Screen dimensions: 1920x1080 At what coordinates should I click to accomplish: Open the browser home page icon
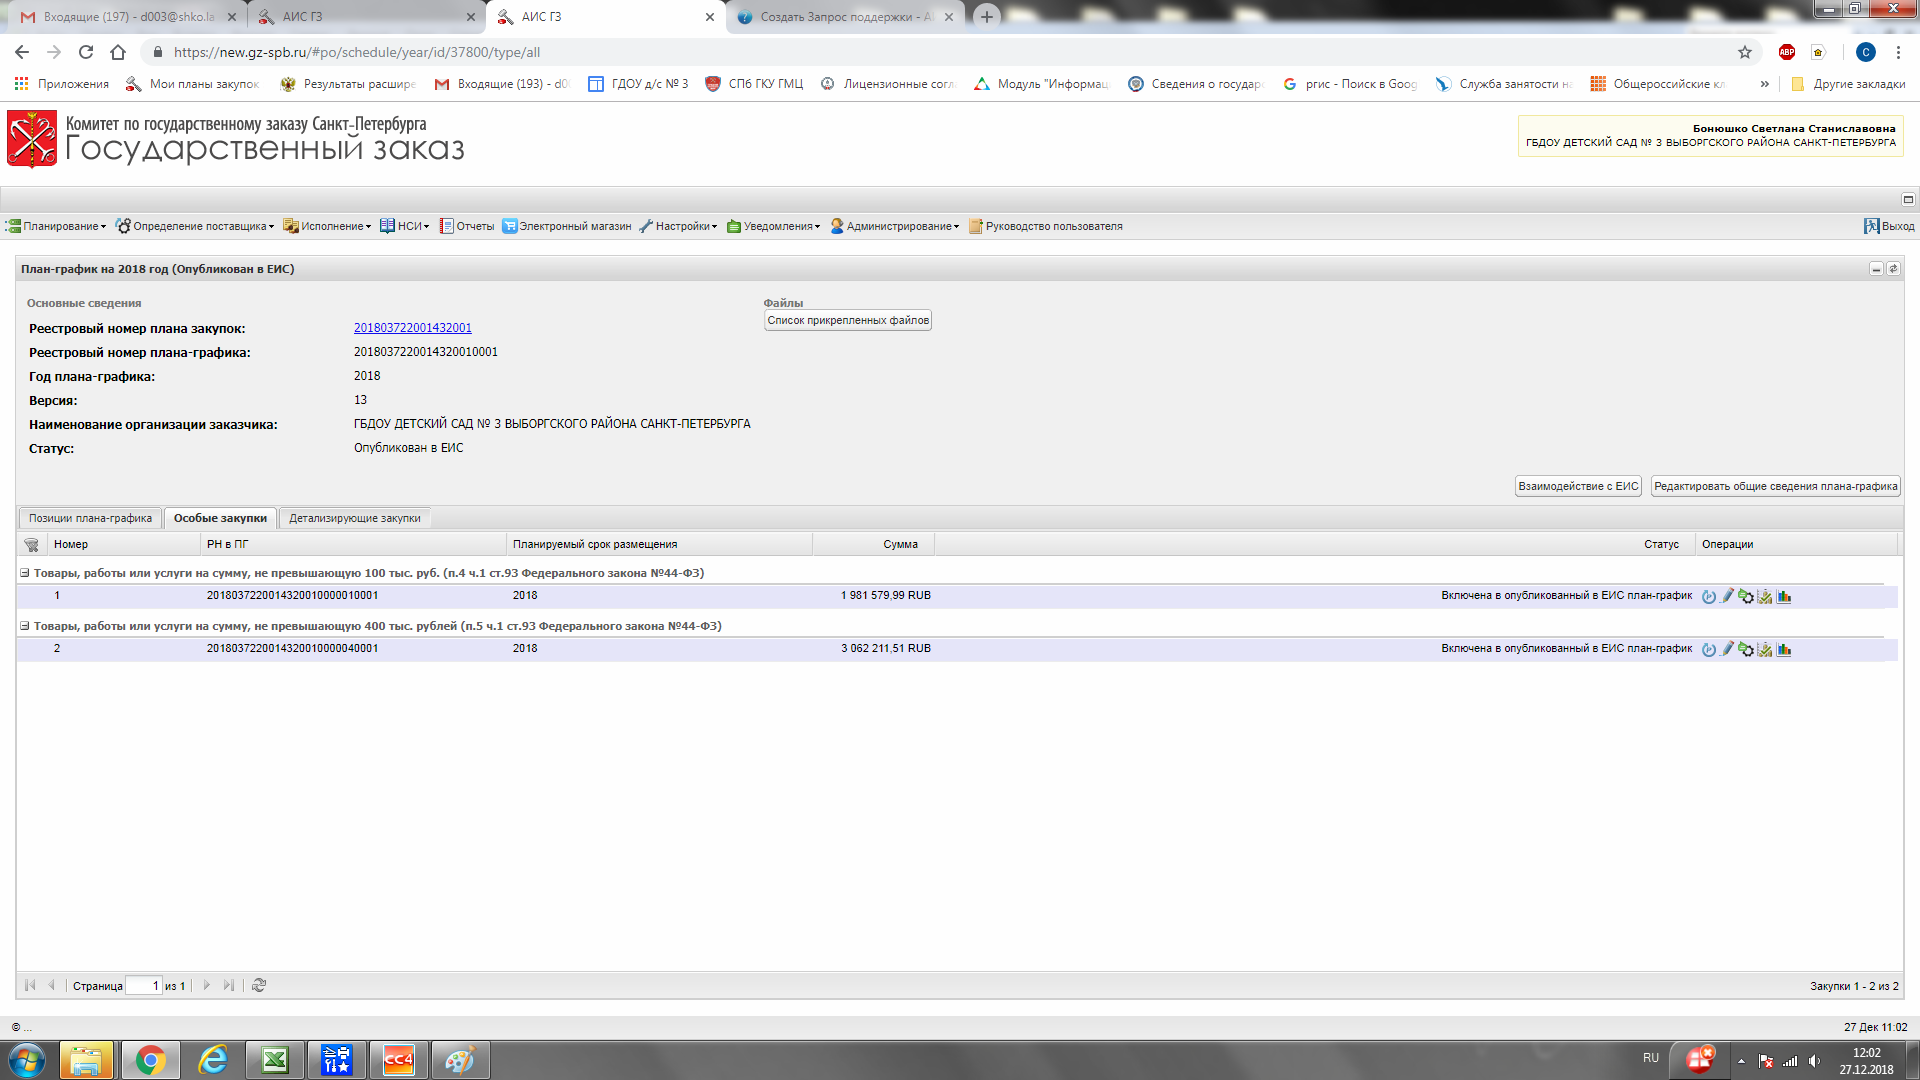(118, 52)
